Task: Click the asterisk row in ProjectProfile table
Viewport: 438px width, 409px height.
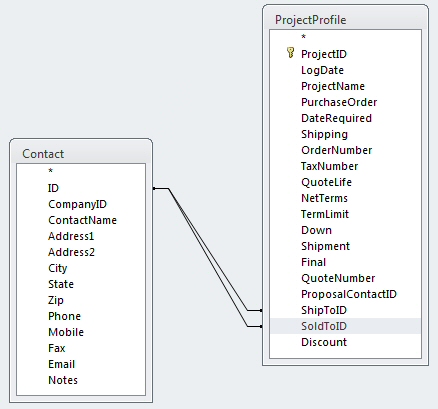Action: [x=345, y=37]
